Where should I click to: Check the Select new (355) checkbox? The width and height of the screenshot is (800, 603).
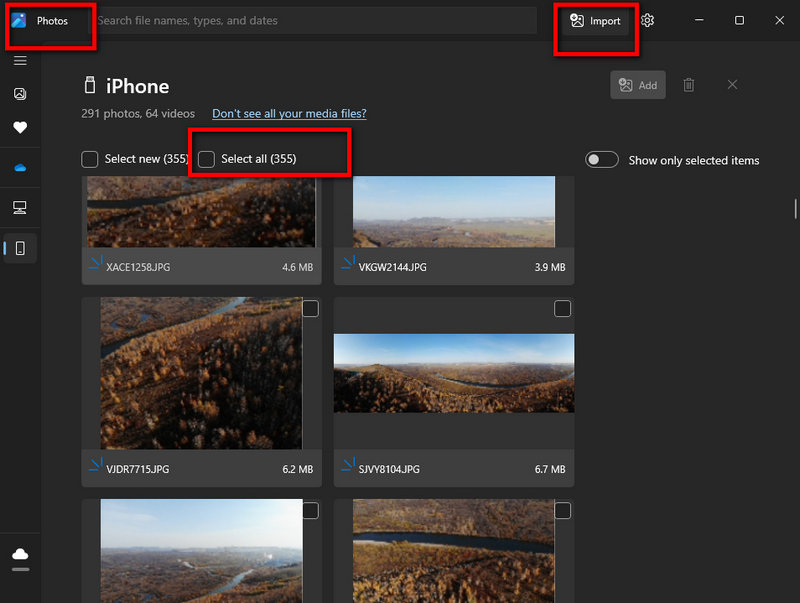90,159
